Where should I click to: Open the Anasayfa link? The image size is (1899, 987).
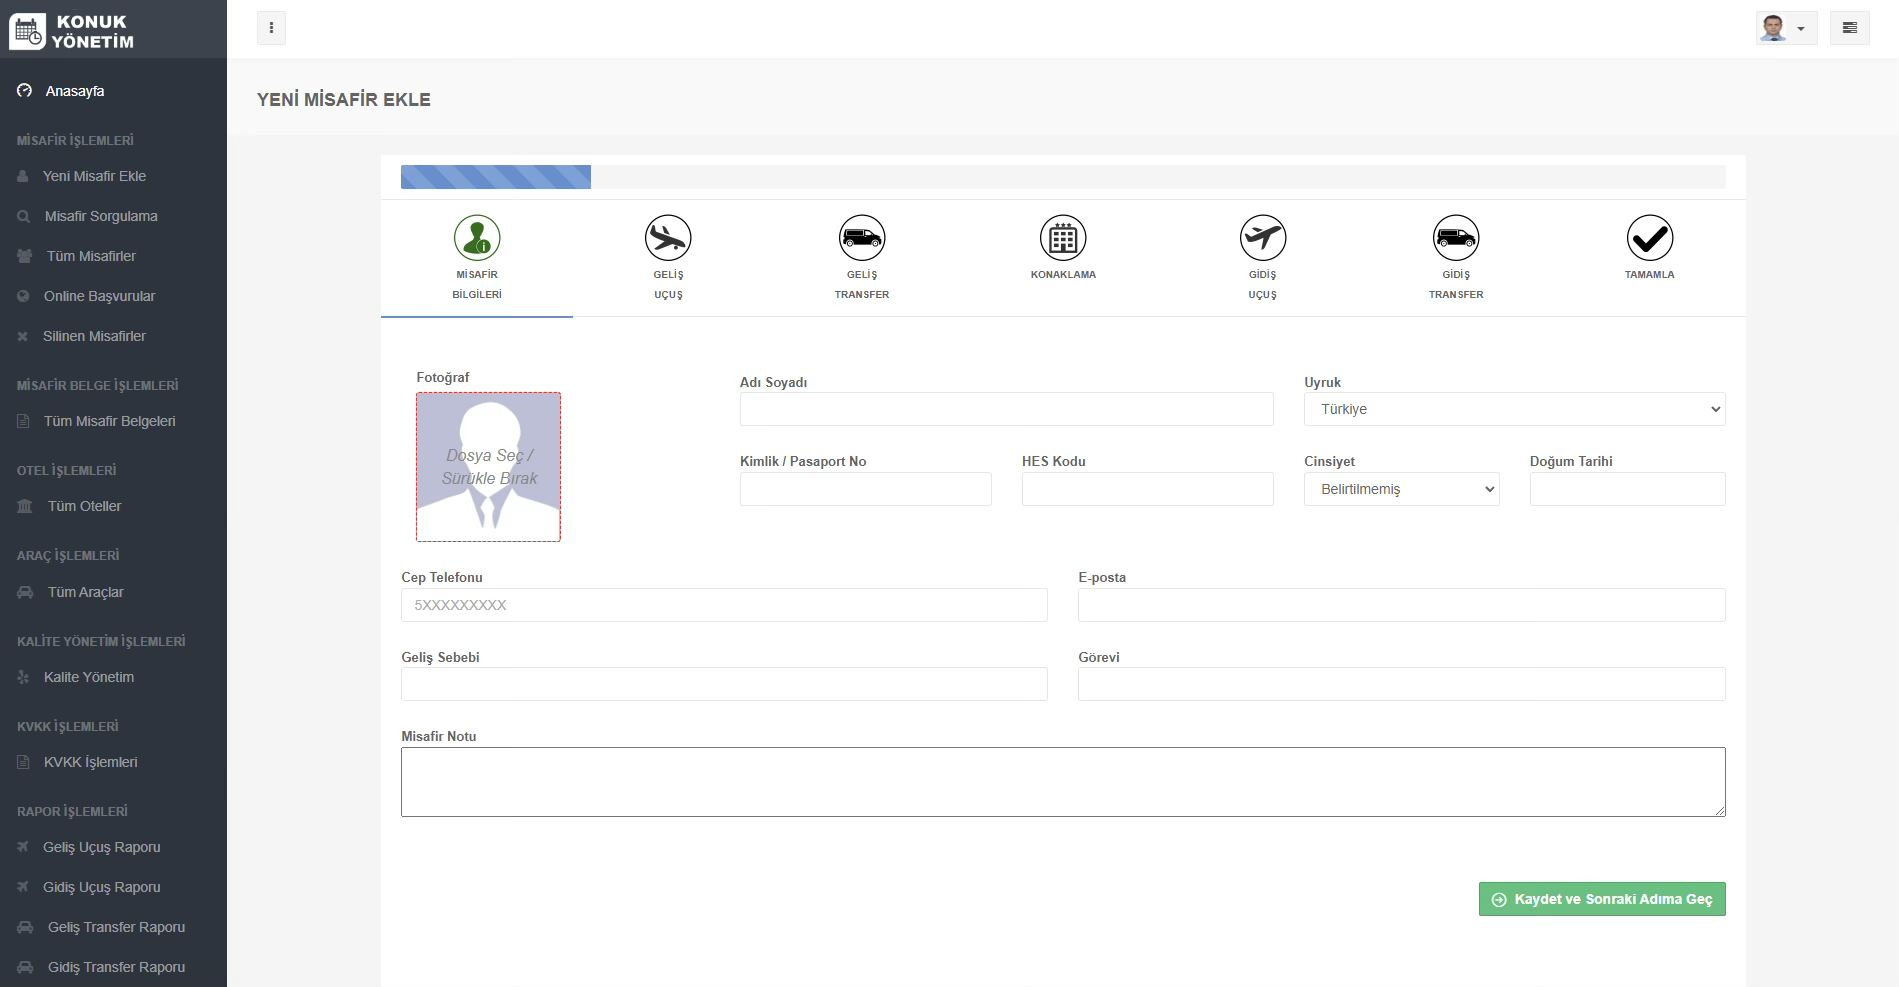coord(74,91)
